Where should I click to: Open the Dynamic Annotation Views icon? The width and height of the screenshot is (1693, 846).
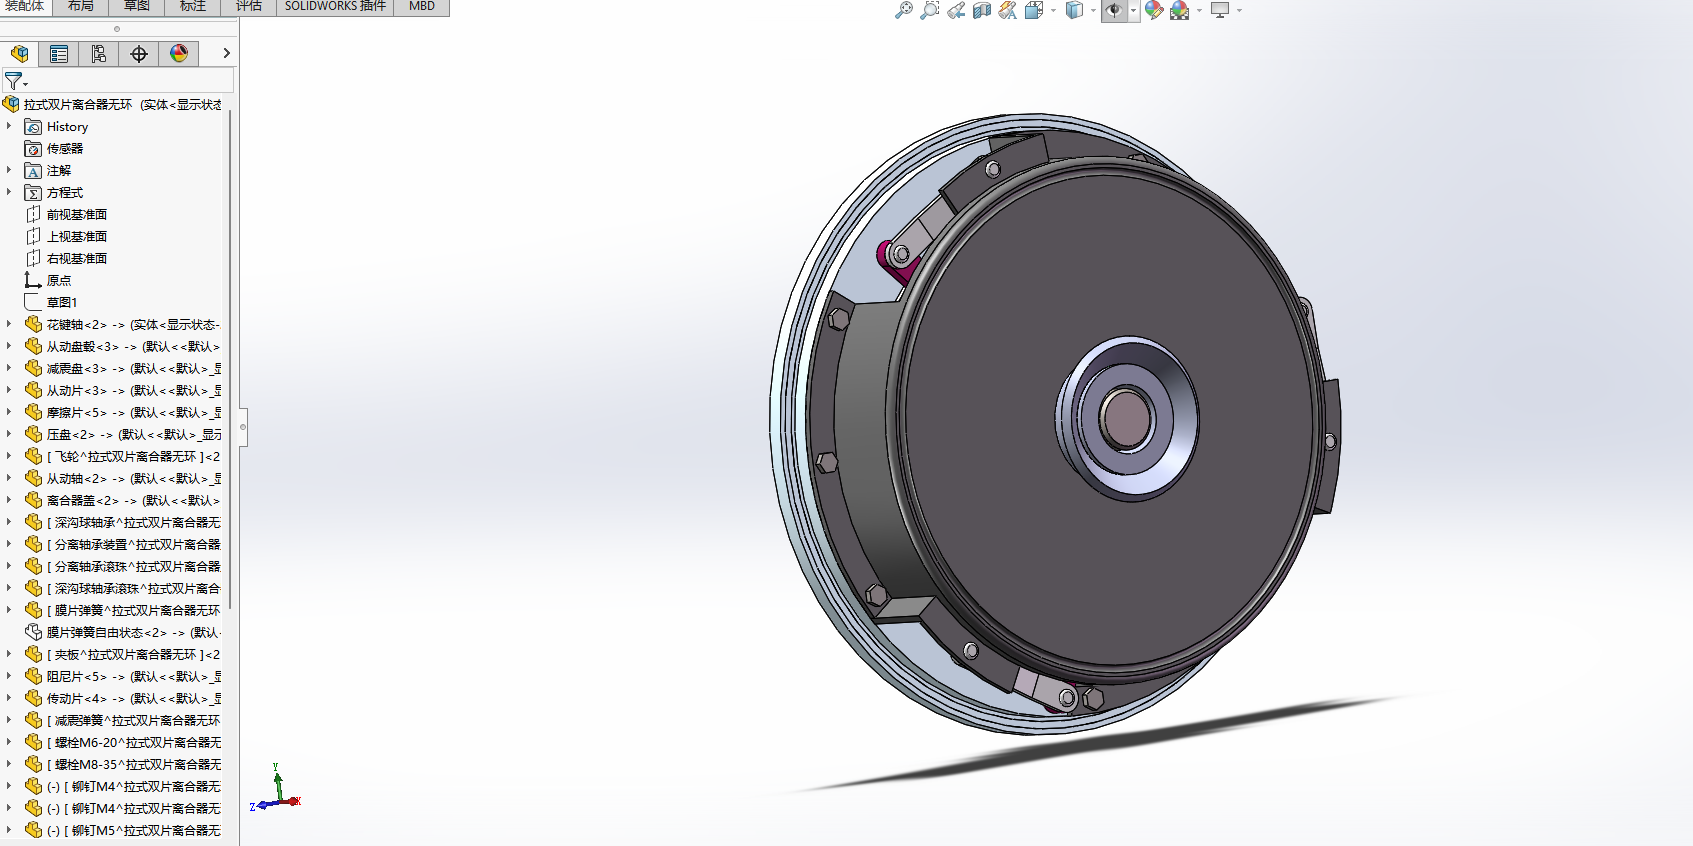(1008, 10)
